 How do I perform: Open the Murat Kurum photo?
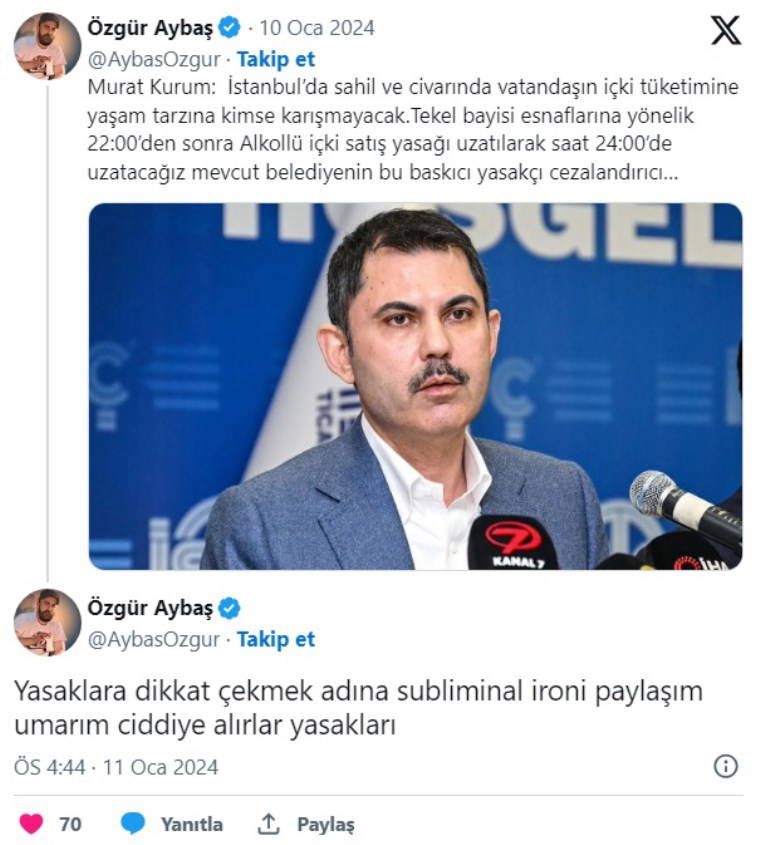pyautogui.click(x=415, y=386)
